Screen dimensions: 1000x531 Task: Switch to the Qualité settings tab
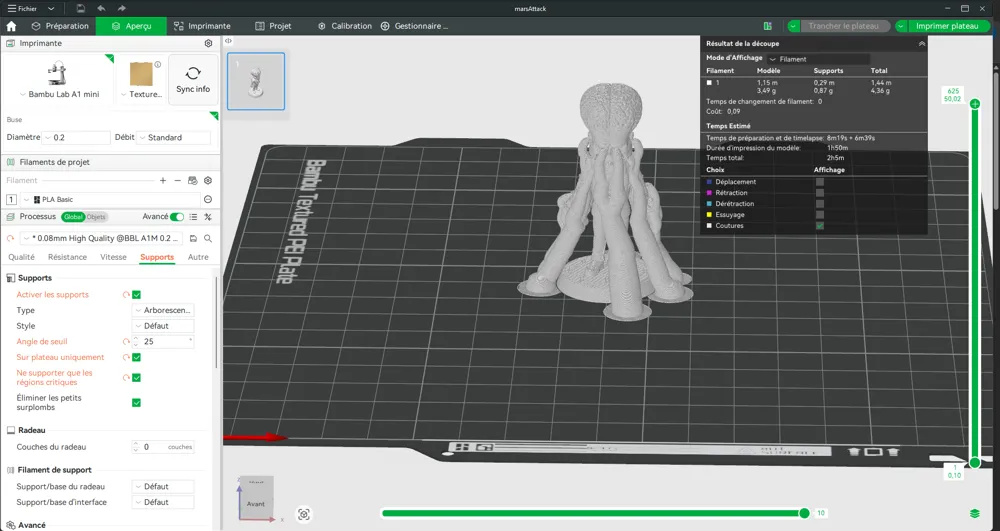[x=21, y=257]
